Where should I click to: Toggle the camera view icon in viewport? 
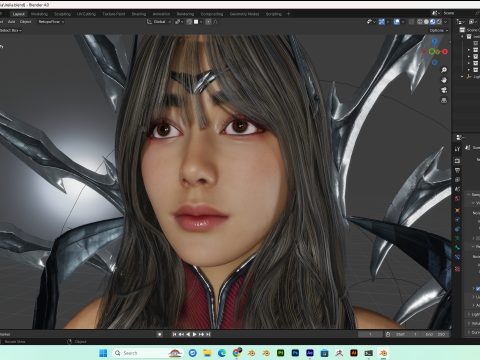444,90
